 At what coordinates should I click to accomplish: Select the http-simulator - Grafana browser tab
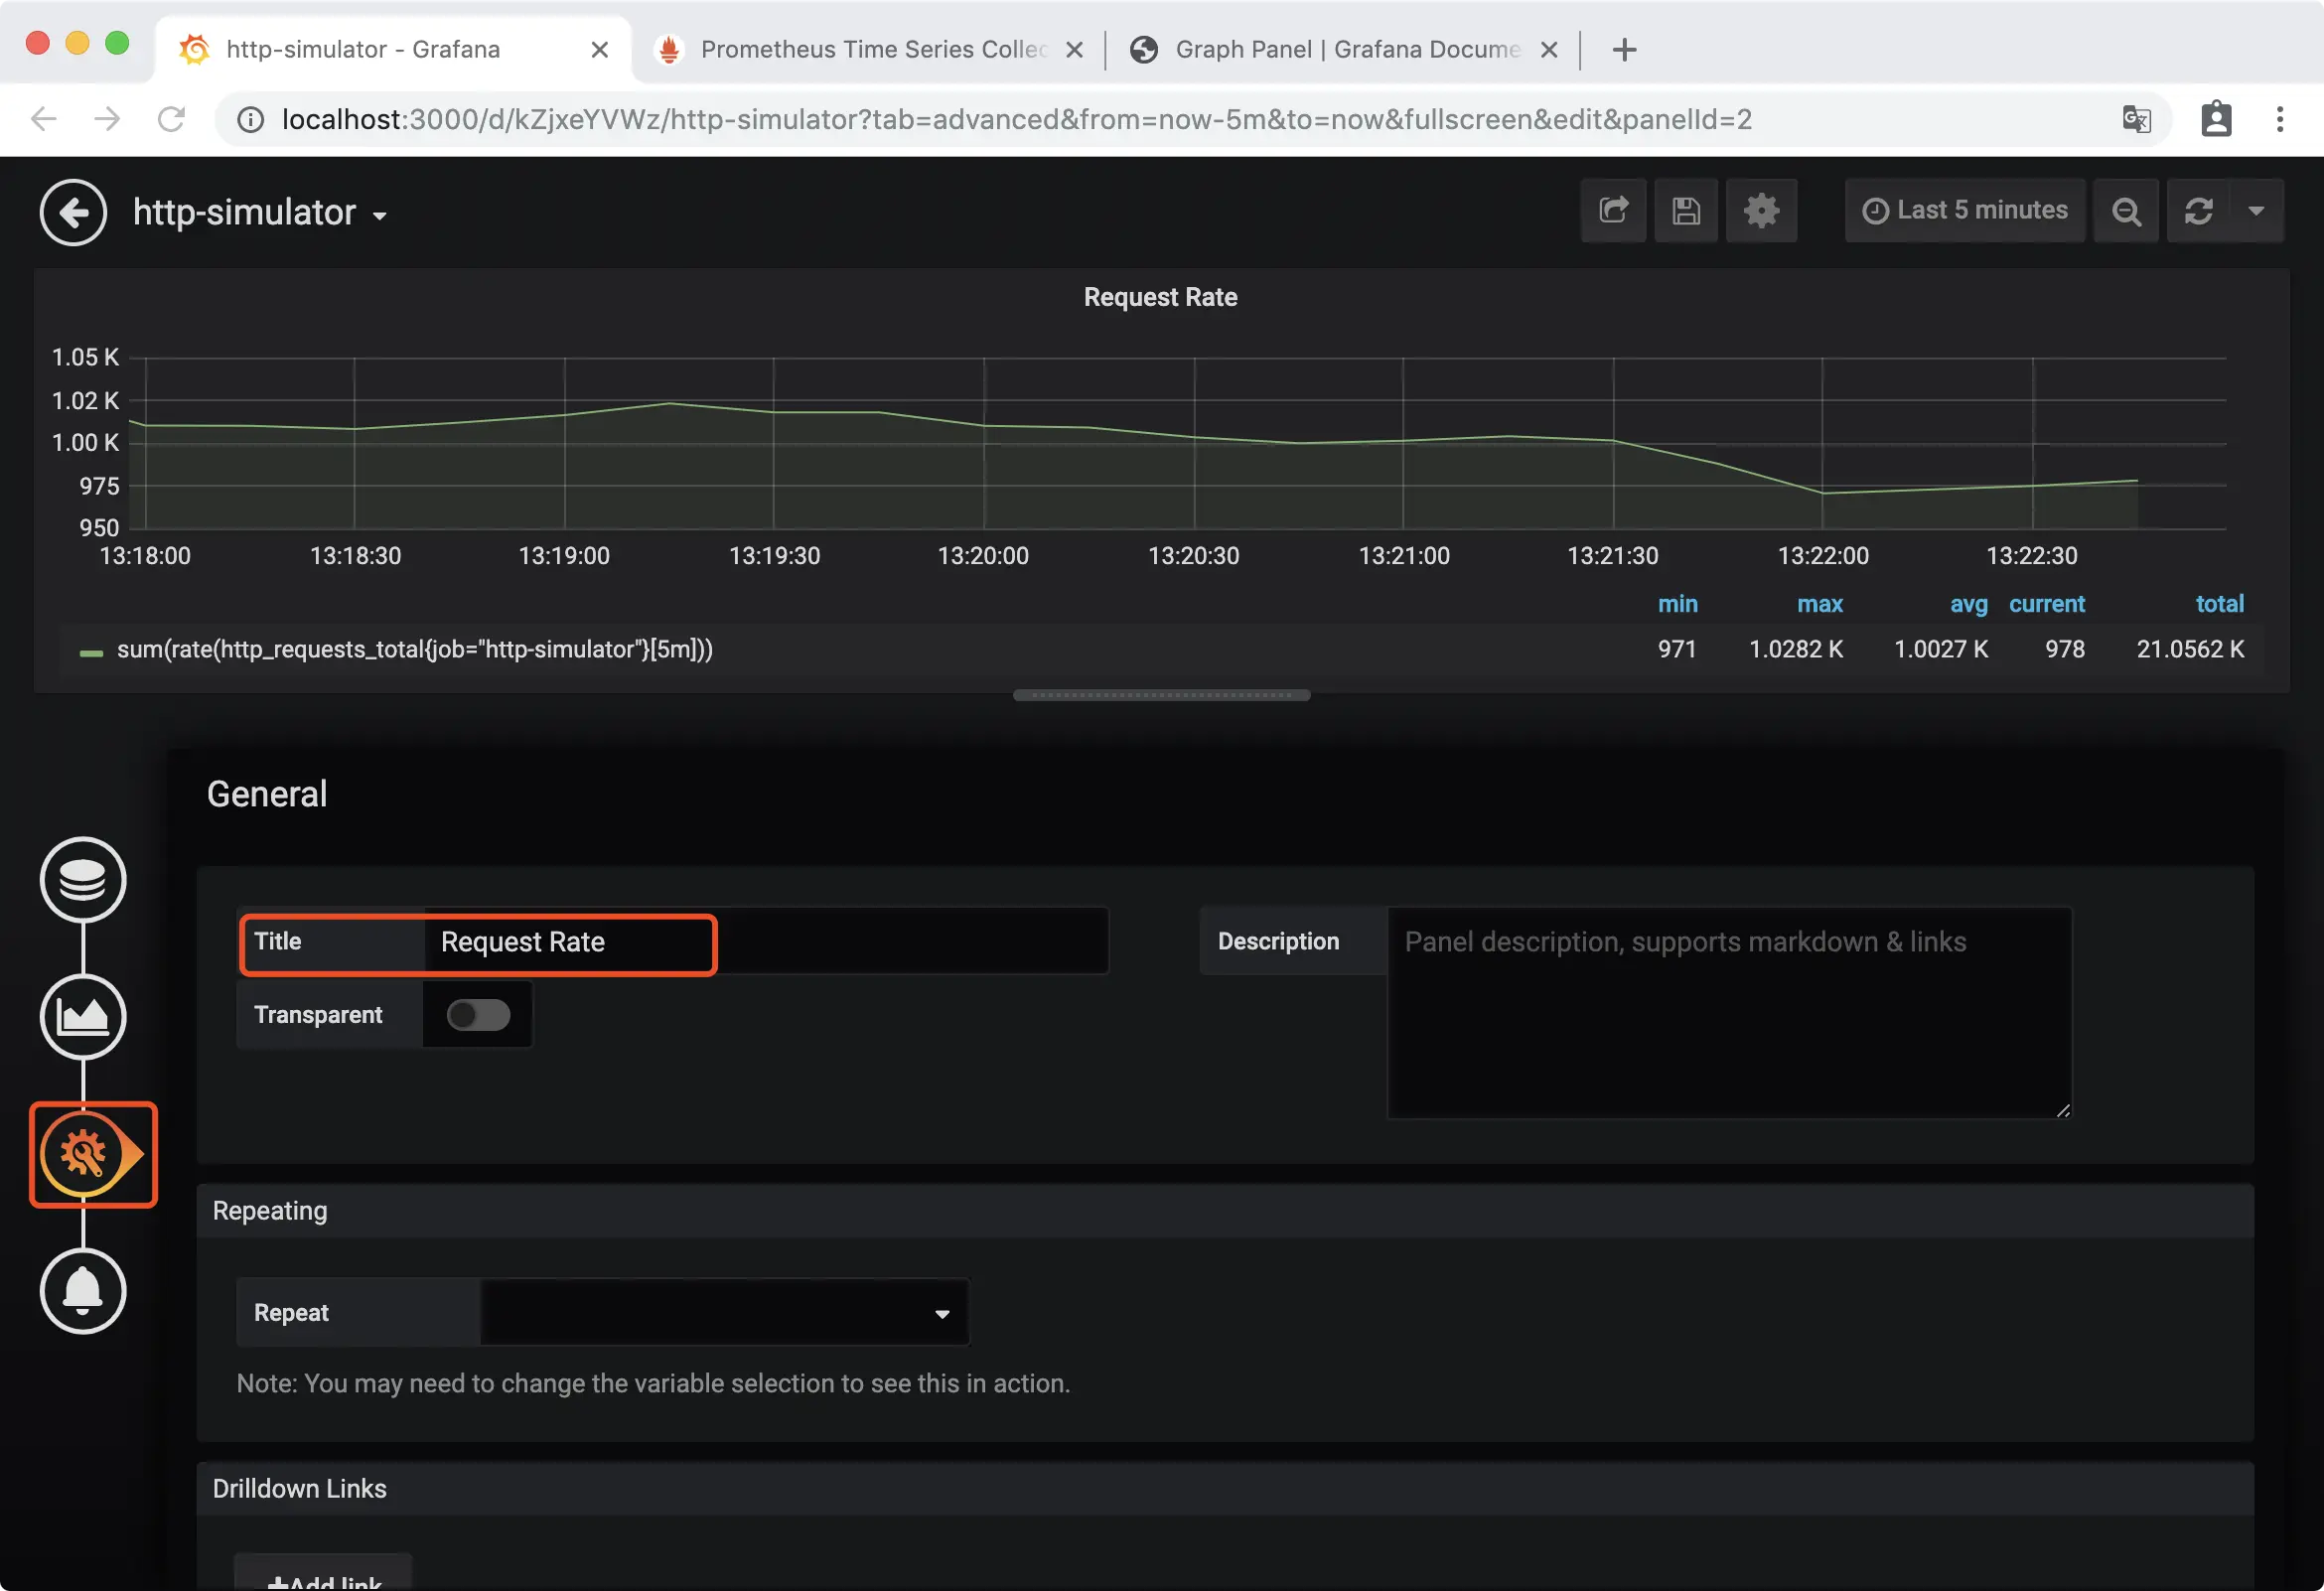point(393,49)
